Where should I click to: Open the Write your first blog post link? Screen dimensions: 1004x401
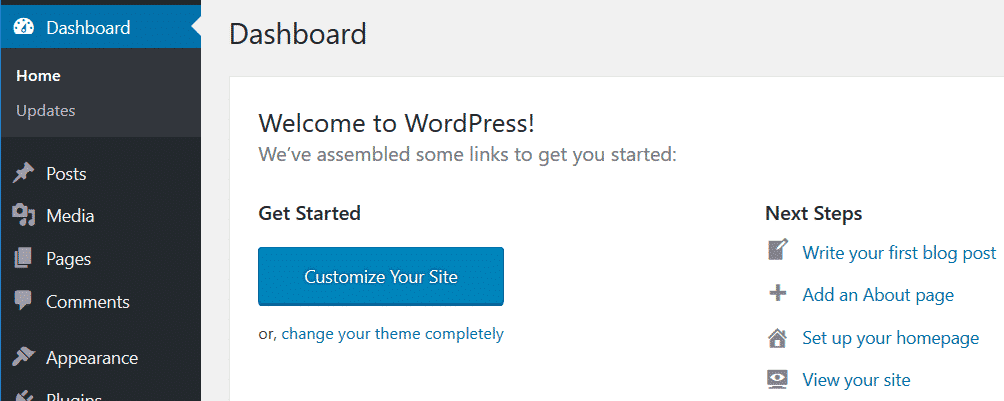(x=899, y=252)
